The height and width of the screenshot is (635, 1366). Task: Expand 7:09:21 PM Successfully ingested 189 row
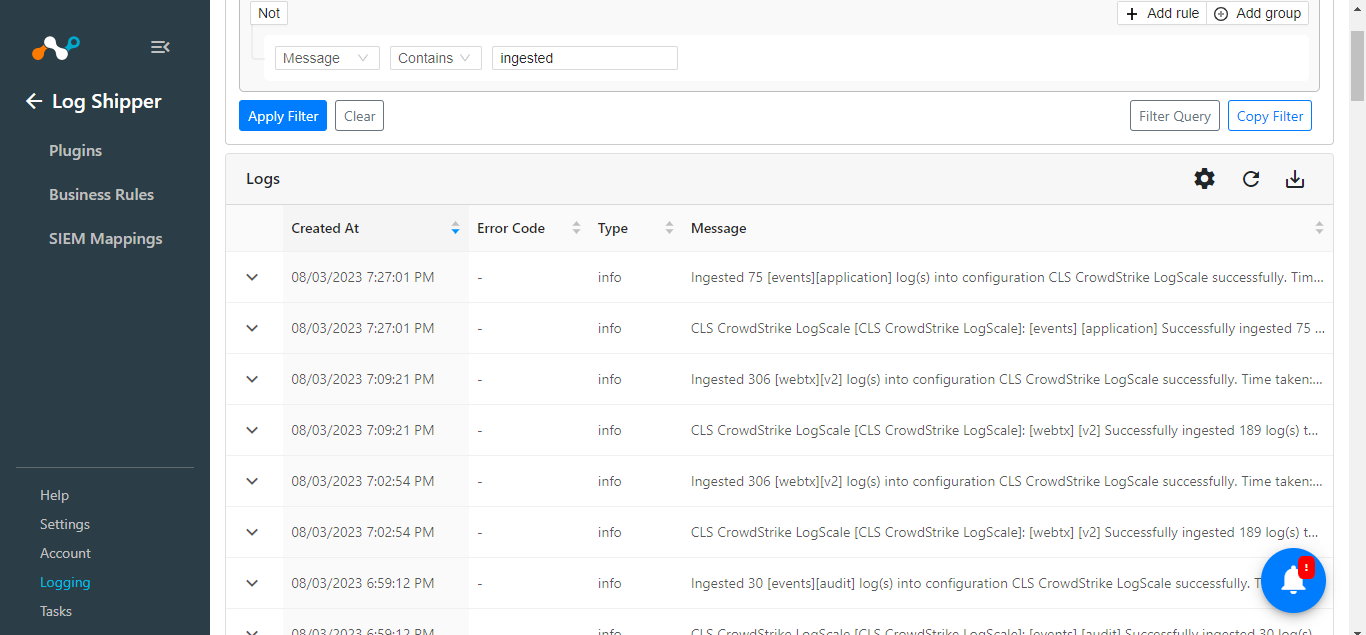point(252,430)
